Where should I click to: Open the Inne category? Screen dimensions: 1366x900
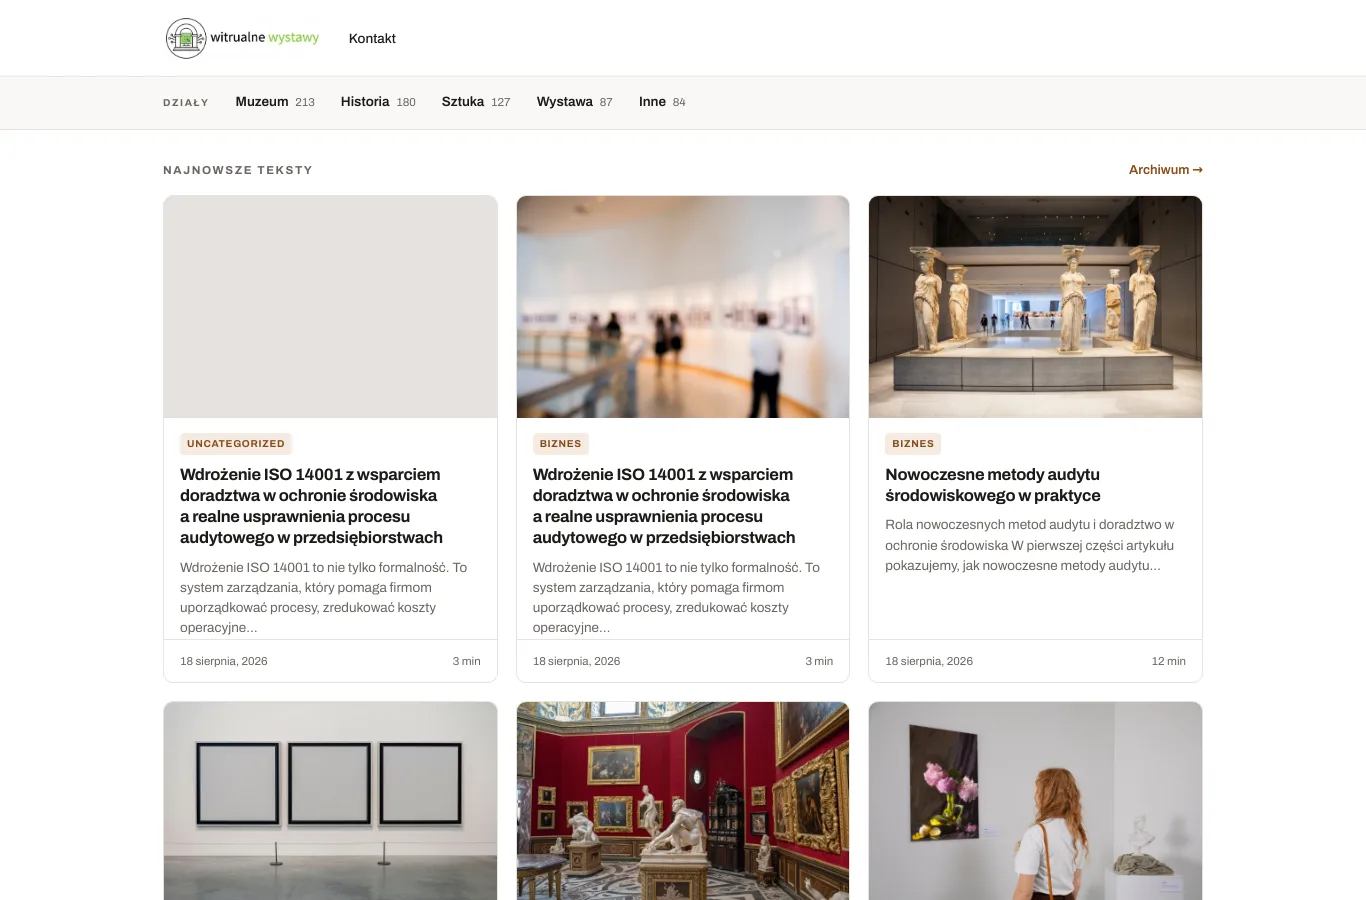pyautogui.click(x=662, y=102)
